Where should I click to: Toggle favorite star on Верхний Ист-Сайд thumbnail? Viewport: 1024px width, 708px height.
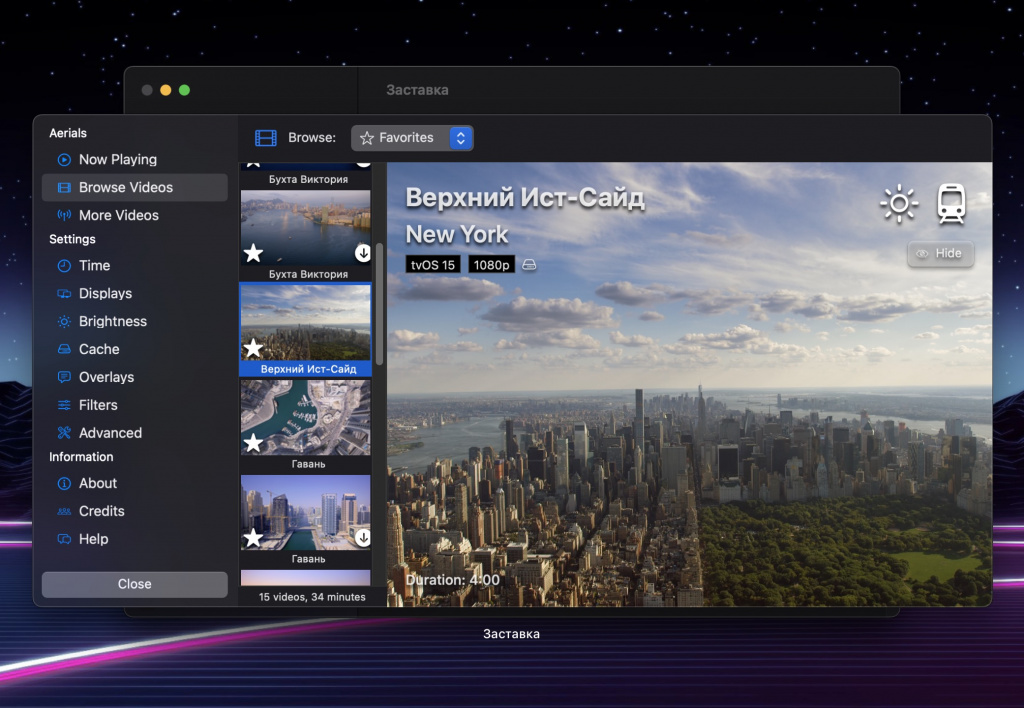click(x=253, y=348)
